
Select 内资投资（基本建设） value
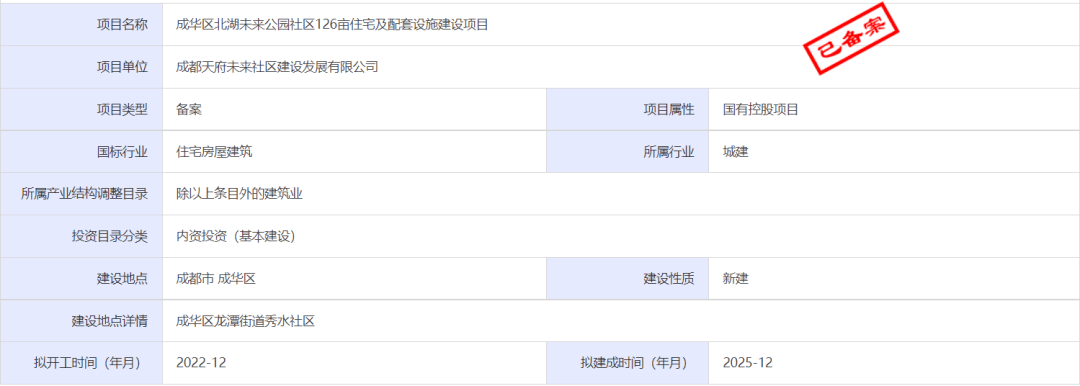tap(236, 236)
